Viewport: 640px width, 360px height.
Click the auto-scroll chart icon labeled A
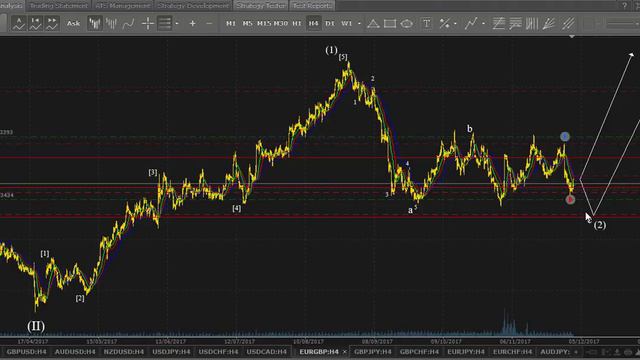(x=19, y=24)
